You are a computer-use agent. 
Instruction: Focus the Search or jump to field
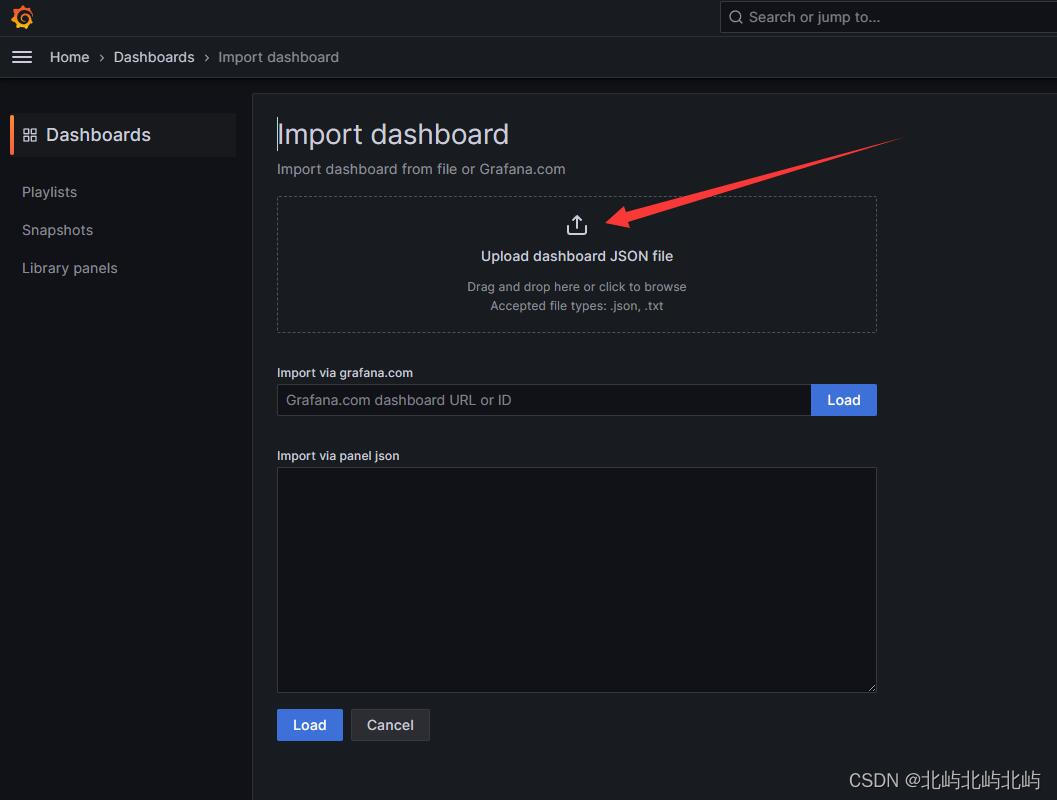[x=888, y=18]
